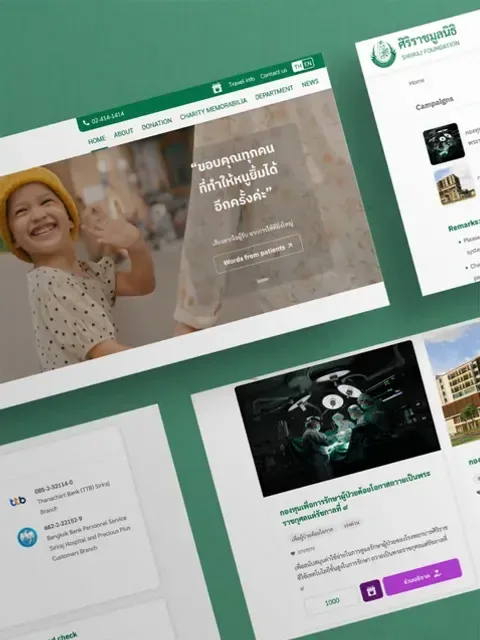480x640 pixels.
Task: Click the purple add-to-basket icon button
Action: [371, 590]
